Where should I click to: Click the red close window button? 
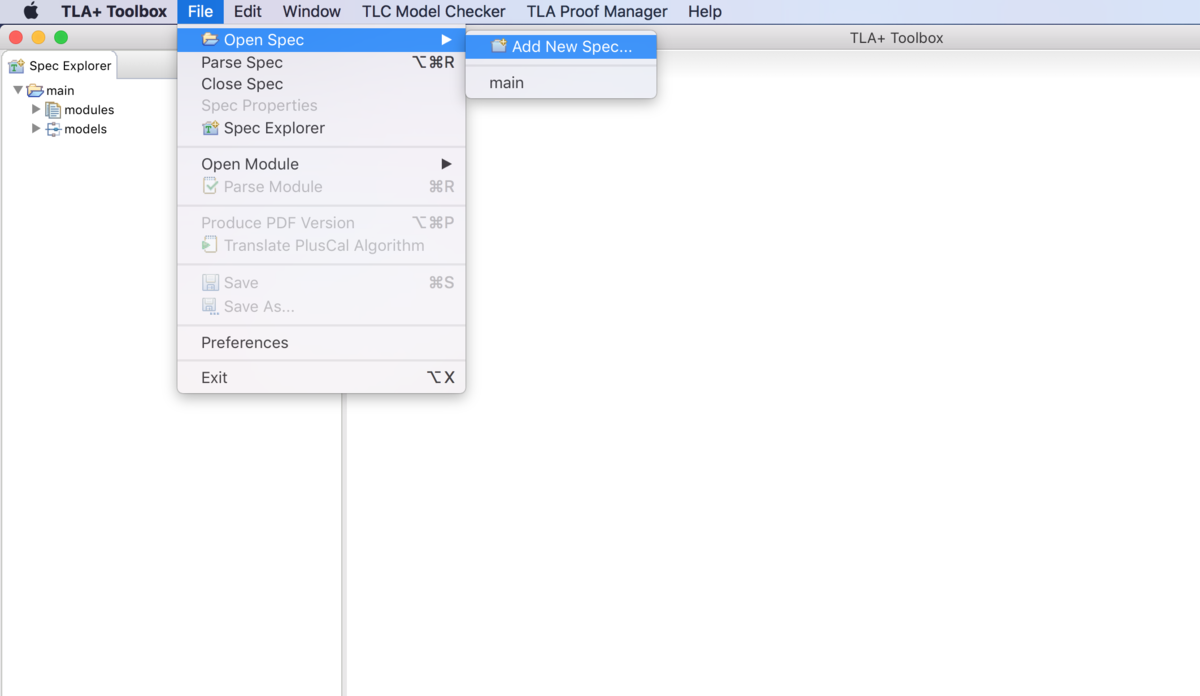pyautogui.click(x=16, y=37)
